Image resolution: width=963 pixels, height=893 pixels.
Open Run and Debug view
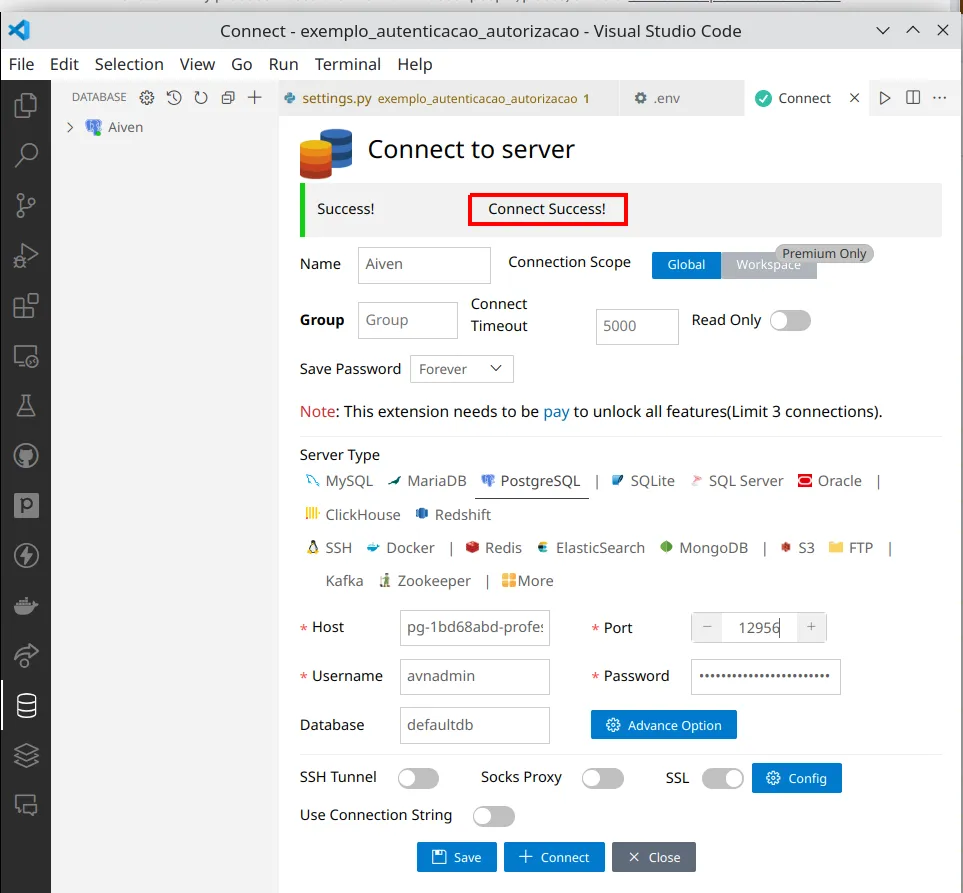(x=26, y=255)
